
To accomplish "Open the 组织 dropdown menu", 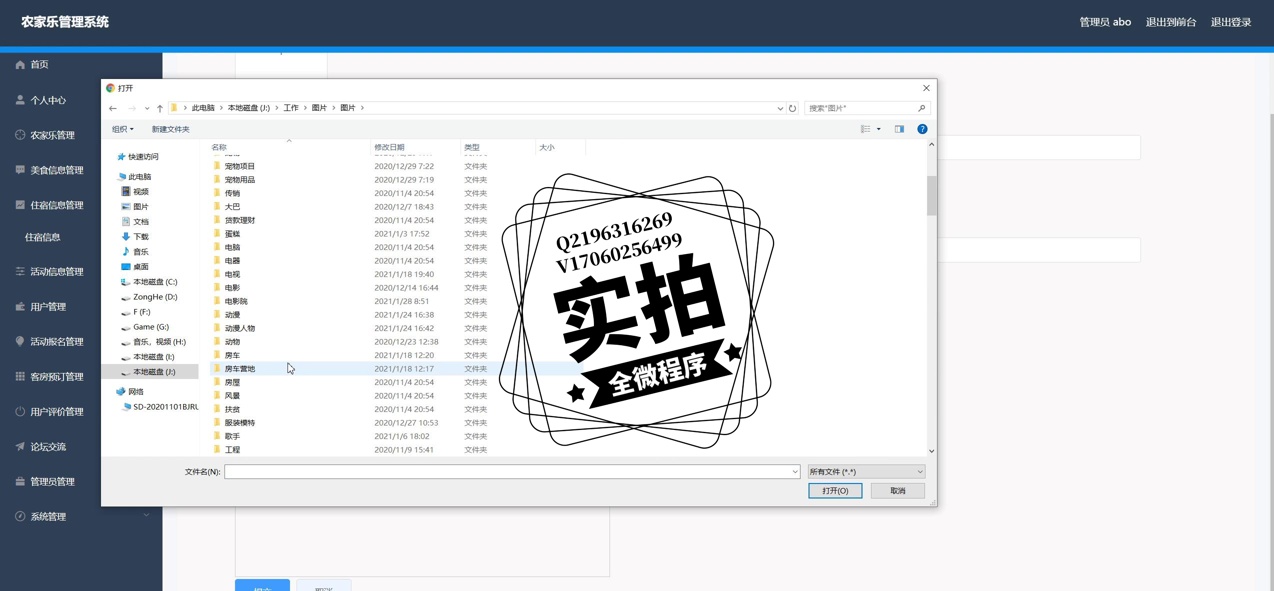I will [x=122, y=129].
